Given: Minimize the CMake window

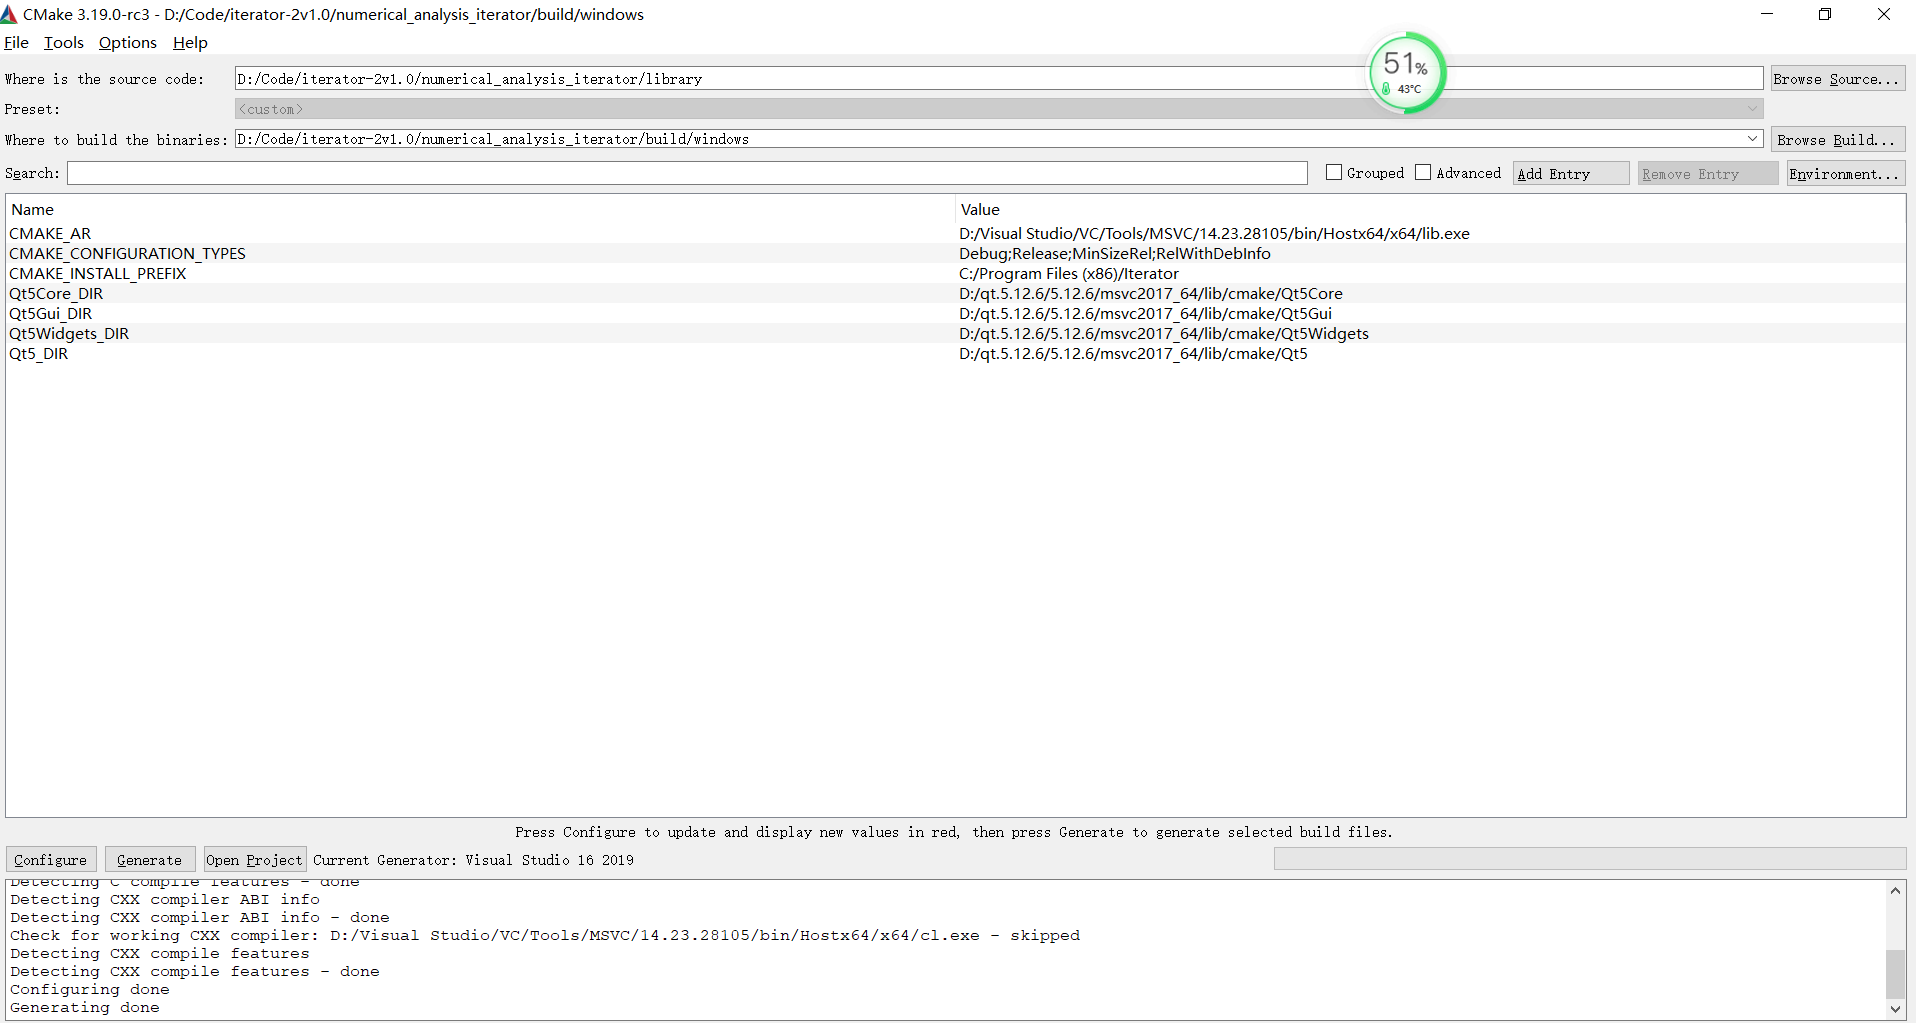Looking at the screenshot, I should [x=1767, y=14].
